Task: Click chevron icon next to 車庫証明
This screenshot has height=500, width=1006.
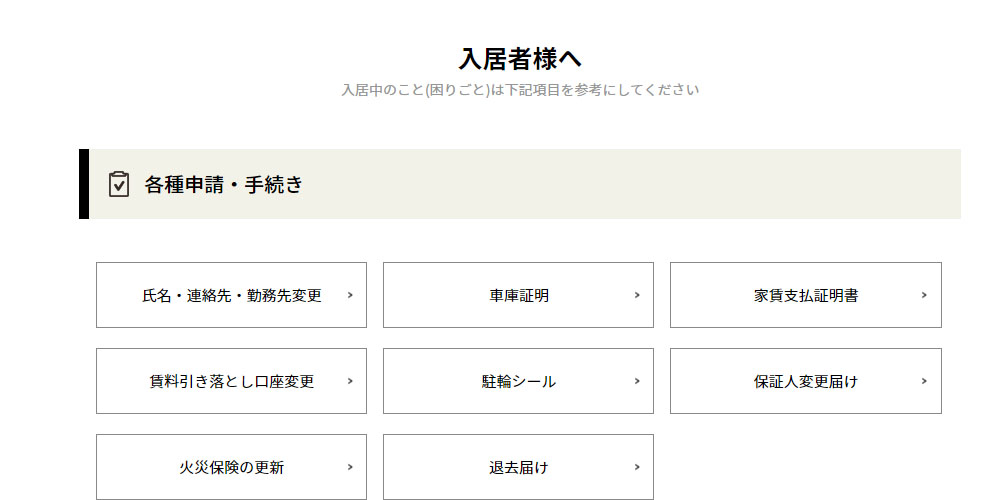Action: [637, 295]
